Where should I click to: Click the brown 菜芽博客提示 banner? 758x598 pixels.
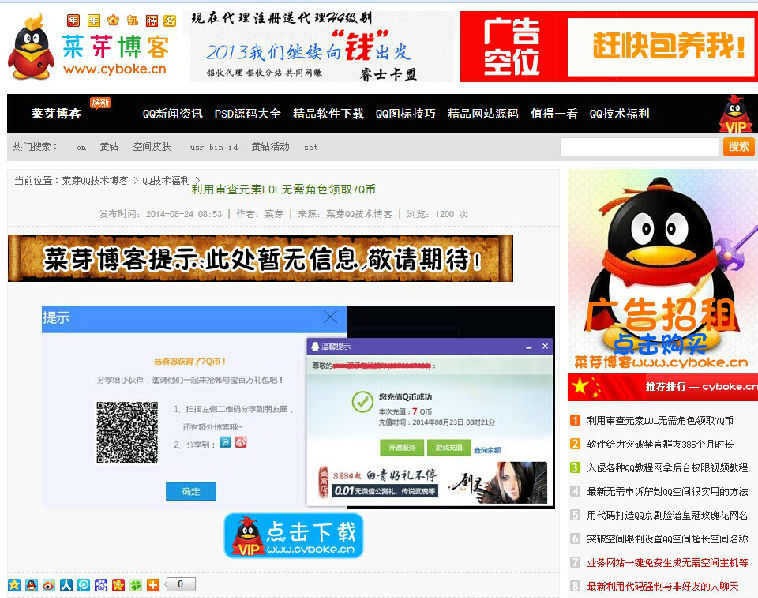click(x=260, y=259)
